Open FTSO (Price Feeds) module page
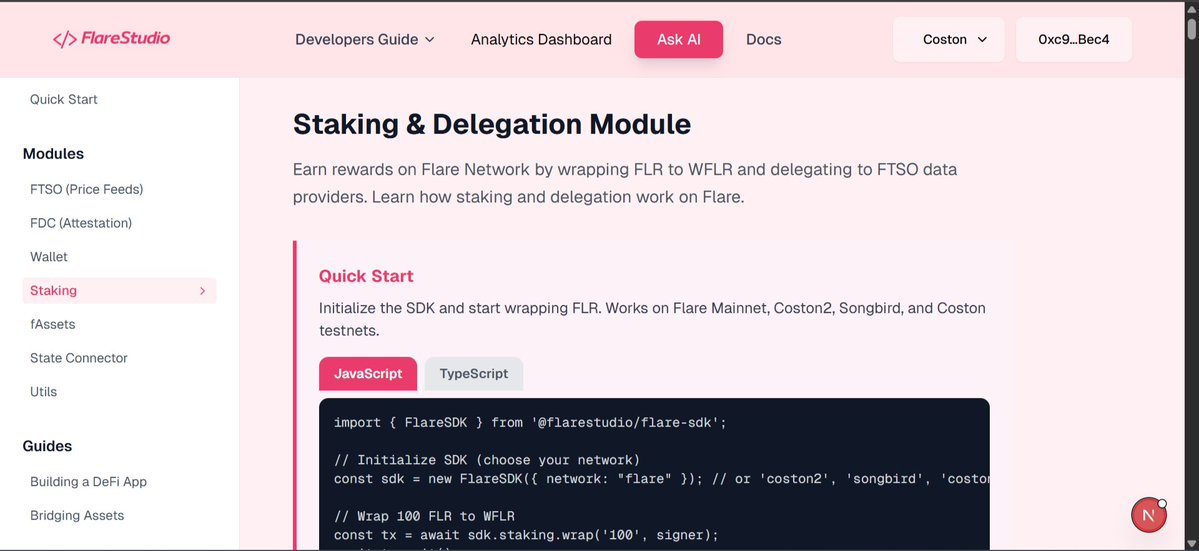Screen dimensions: 1199x551 [86, 189]
